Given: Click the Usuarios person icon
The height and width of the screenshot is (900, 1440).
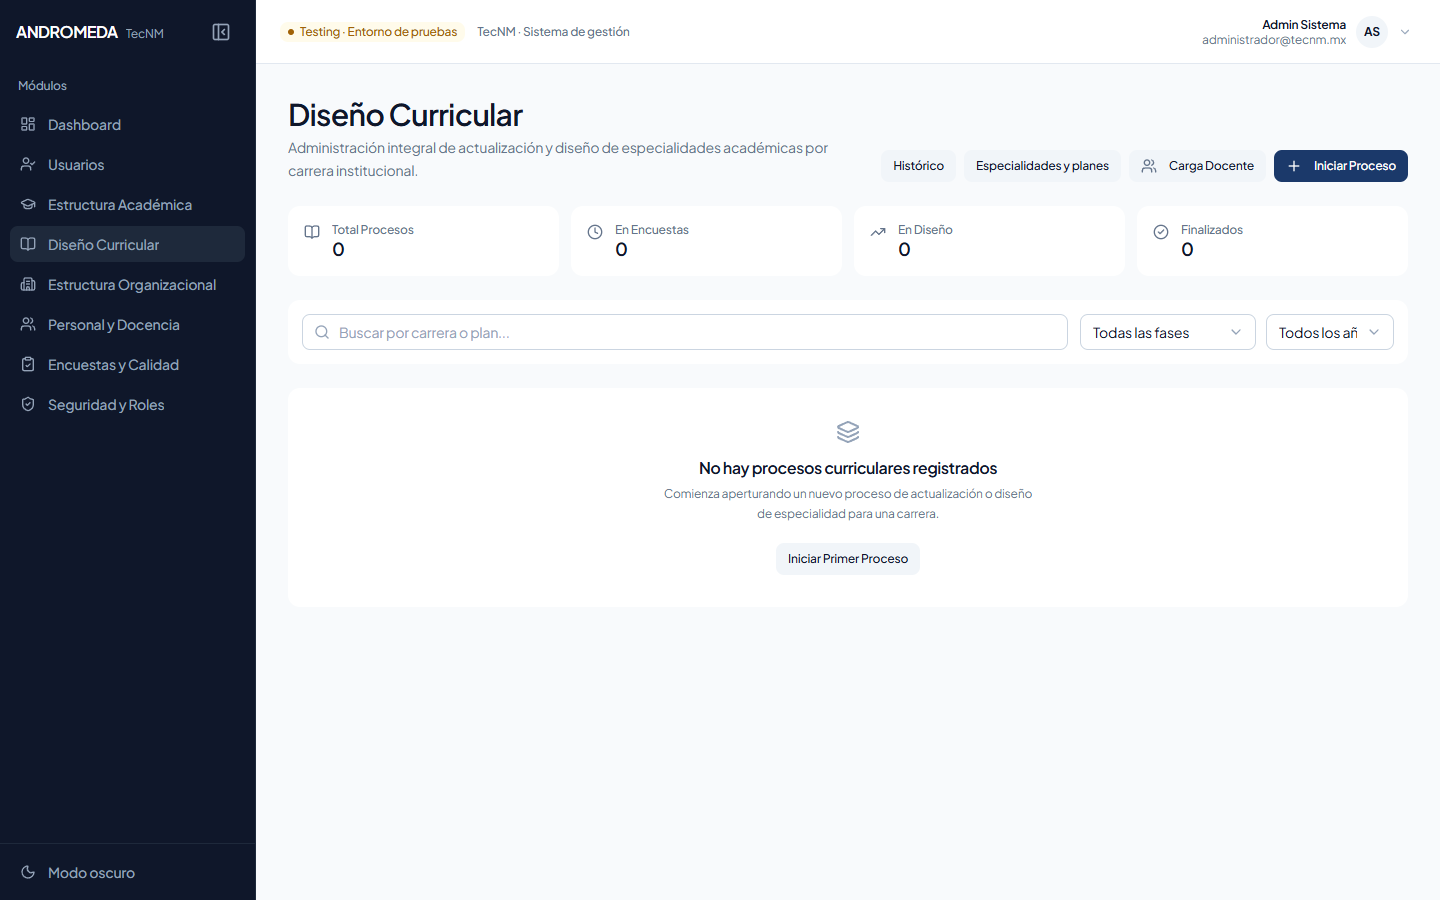Looking at the screenshot, I should tap(28, 164).
